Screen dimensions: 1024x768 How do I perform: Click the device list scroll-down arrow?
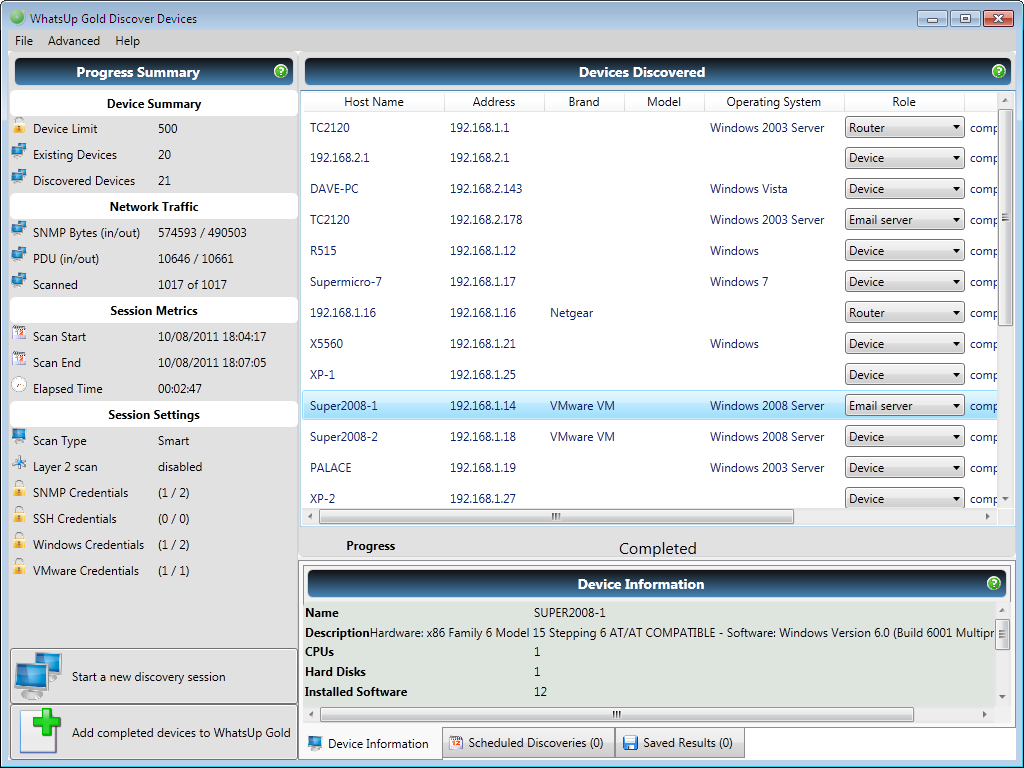(1005, 499)
